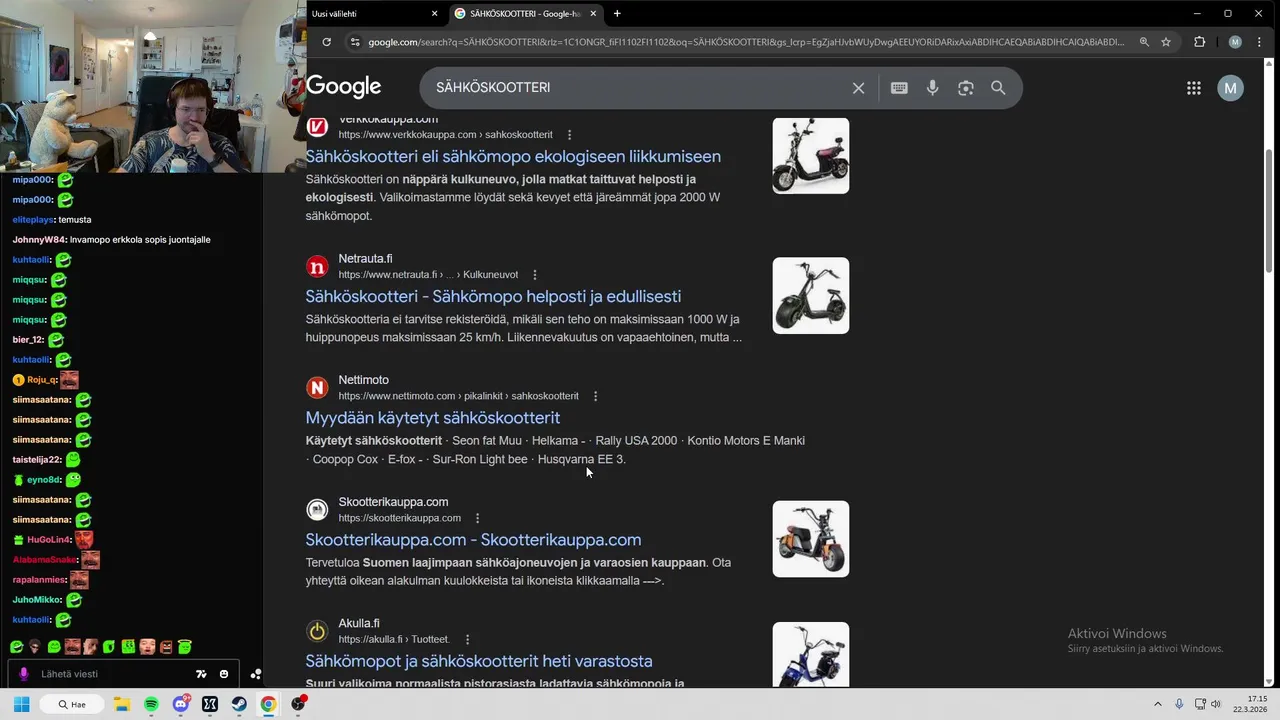Open the on-screen keyboard input tool

(899, 88)
